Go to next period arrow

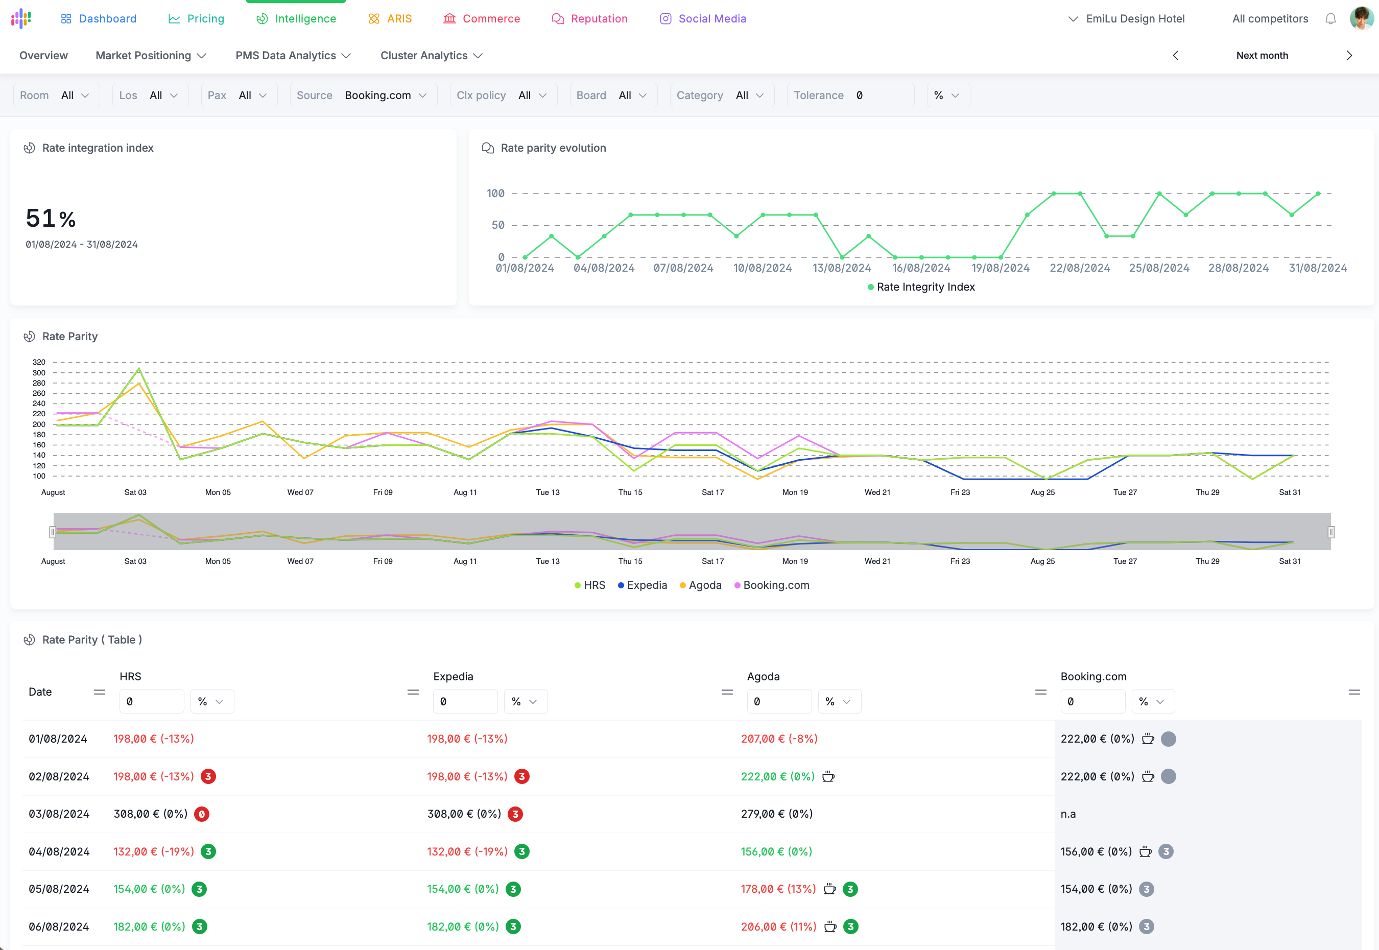pyautogui.click(x=1349, y=56)
